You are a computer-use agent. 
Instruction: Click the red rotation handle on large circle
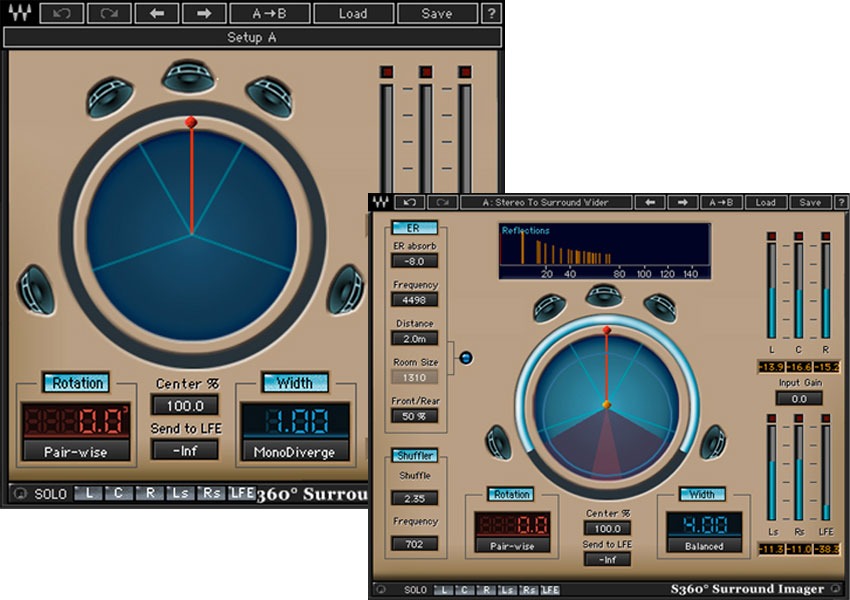[x=191, y=122]
